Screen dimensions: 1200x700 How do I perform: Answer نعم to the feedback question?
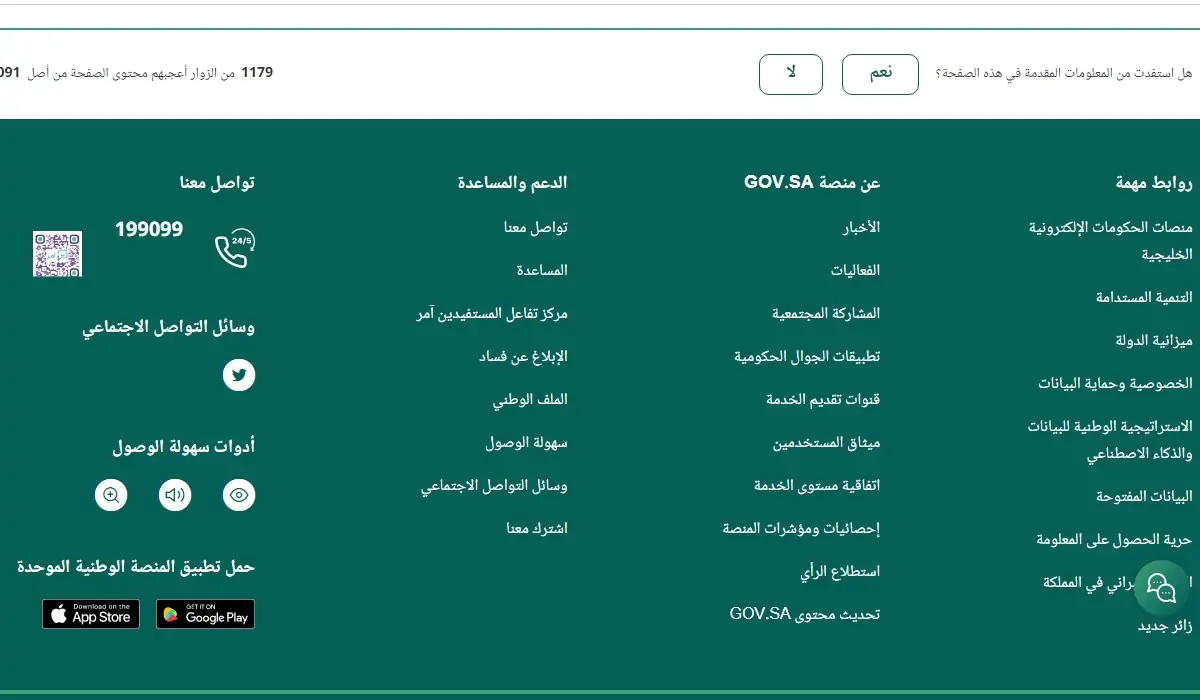coord(880,74)
